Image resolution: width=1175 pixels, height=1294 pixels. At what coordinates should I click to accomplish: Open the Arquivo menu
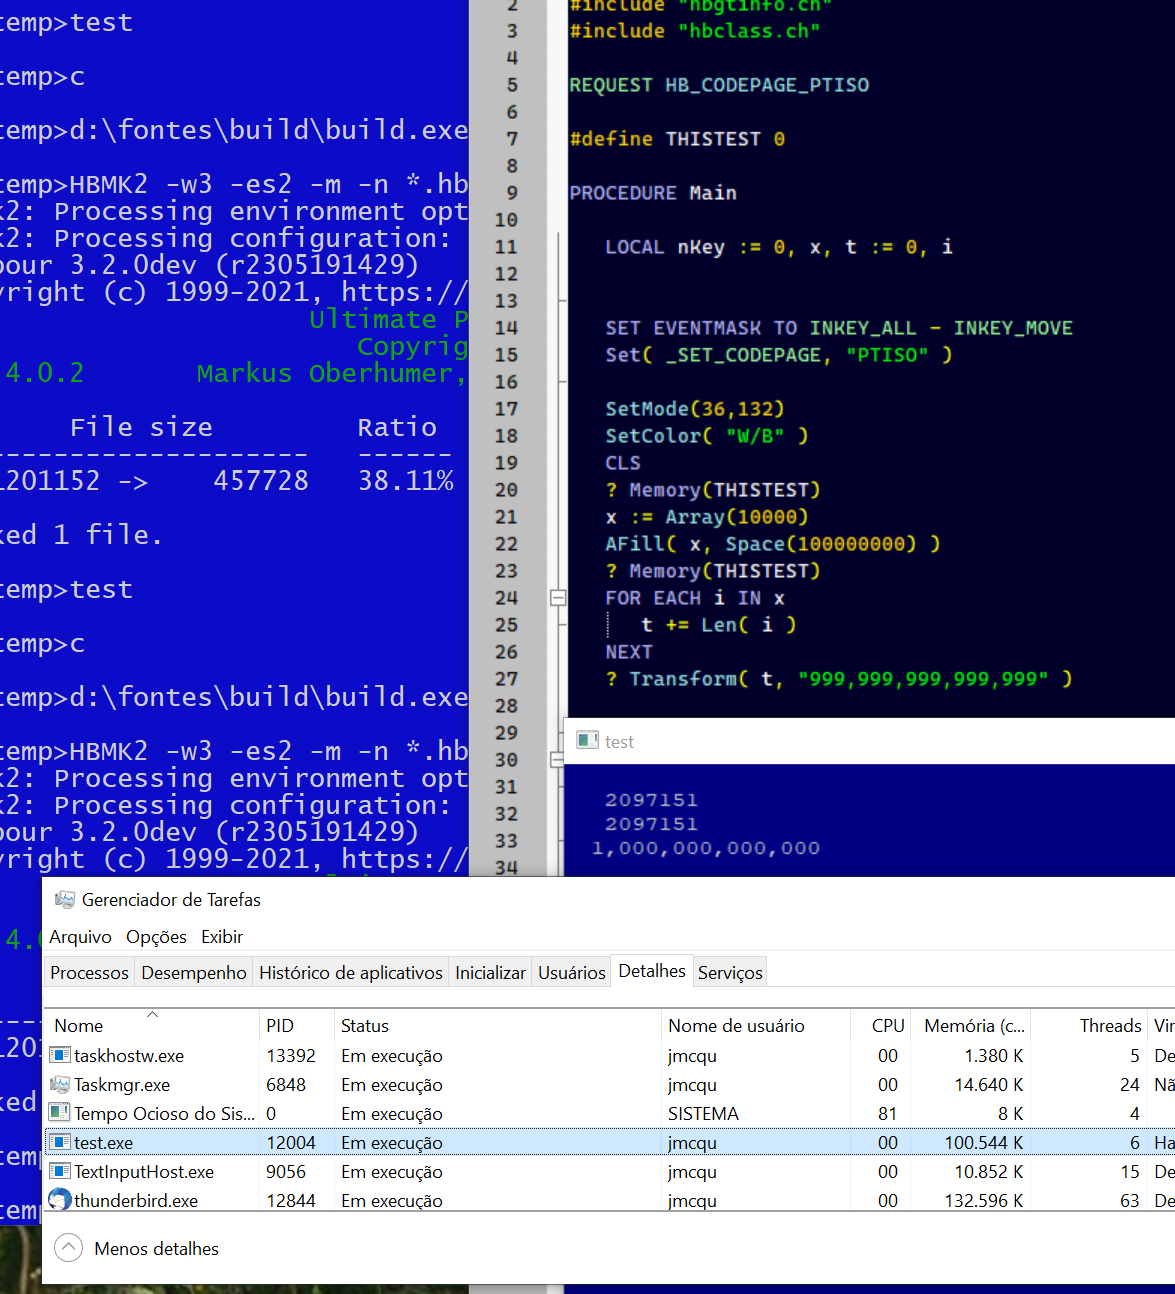pyautogui.click(x=80, y=937)
